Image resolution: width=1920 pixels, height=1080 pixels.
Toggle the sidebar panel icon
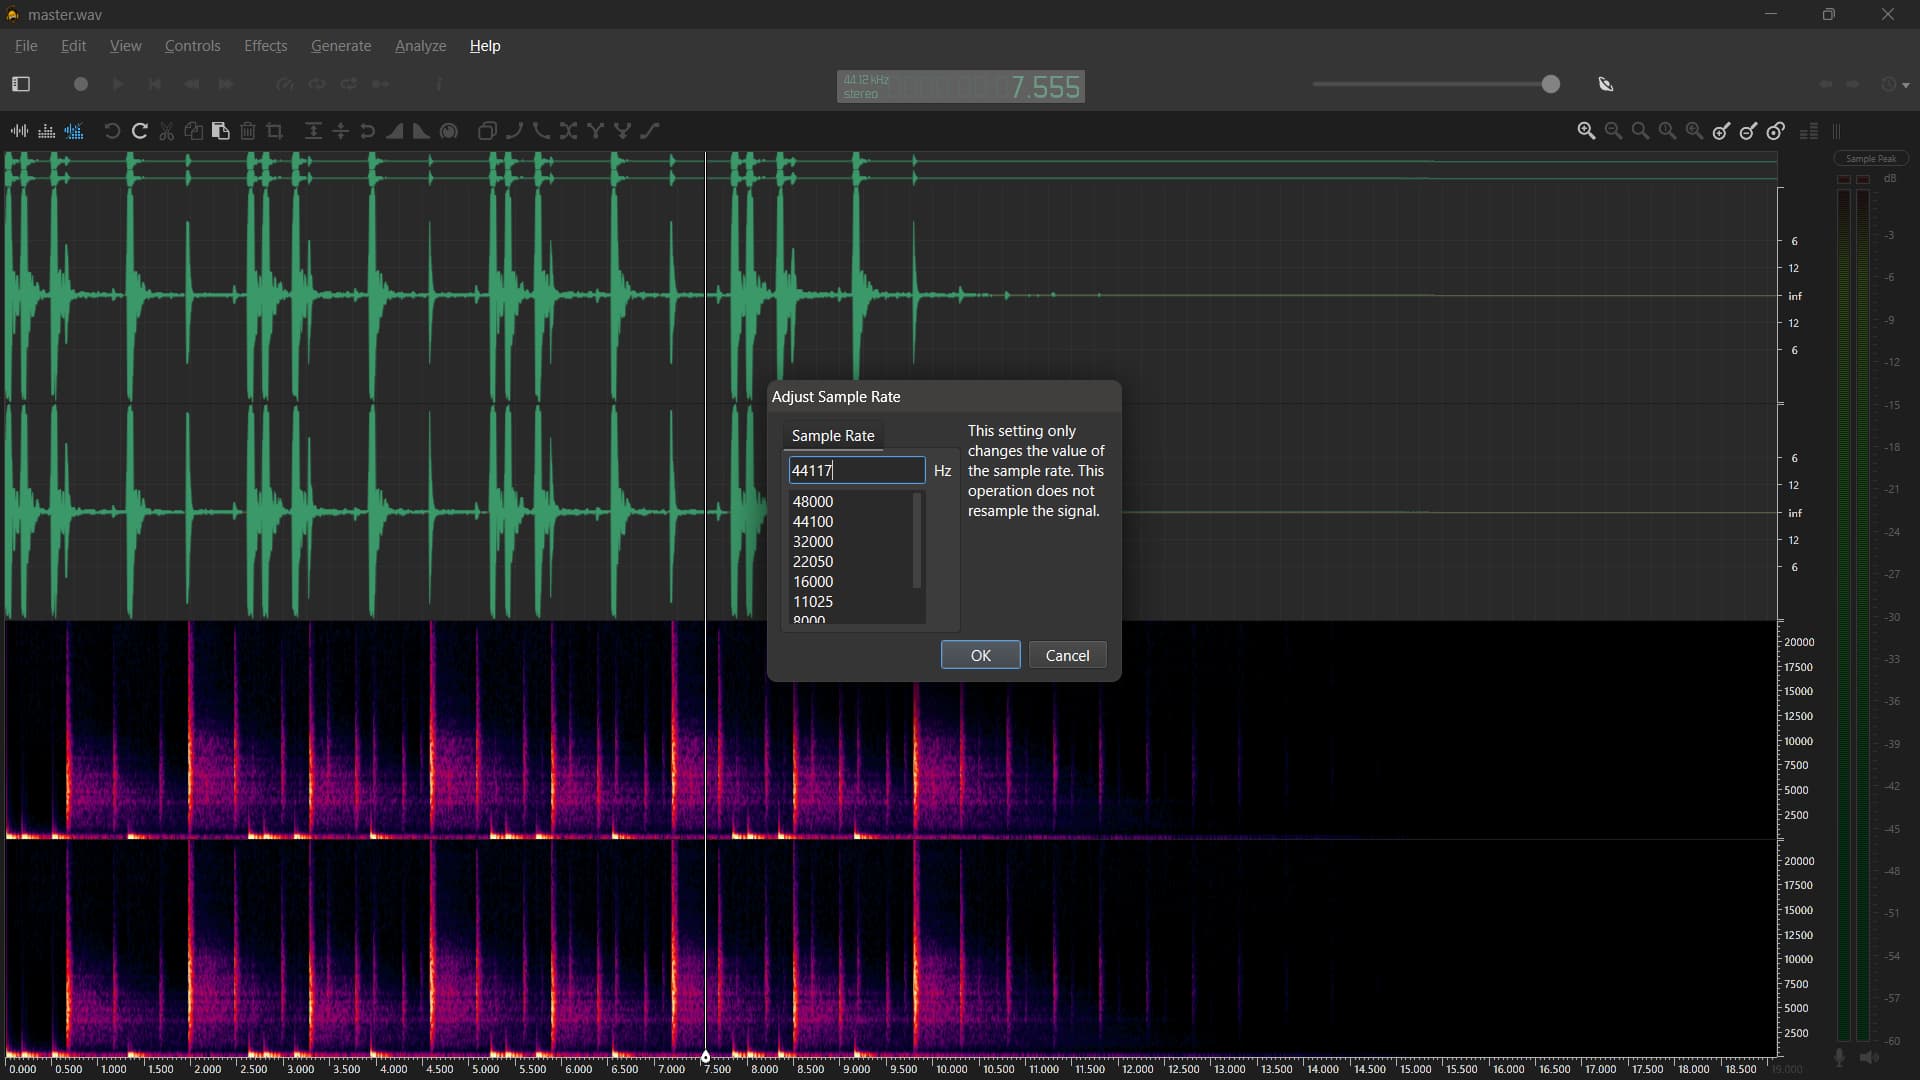21,85
